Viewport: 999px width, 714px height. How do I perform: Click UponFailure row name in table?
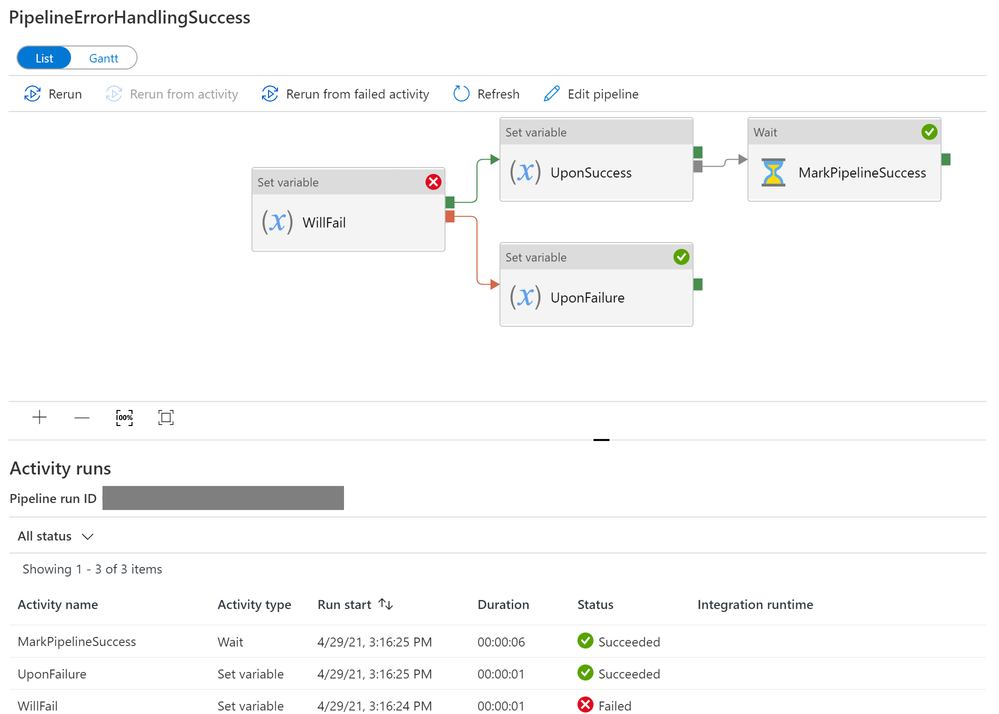(52, 674)
